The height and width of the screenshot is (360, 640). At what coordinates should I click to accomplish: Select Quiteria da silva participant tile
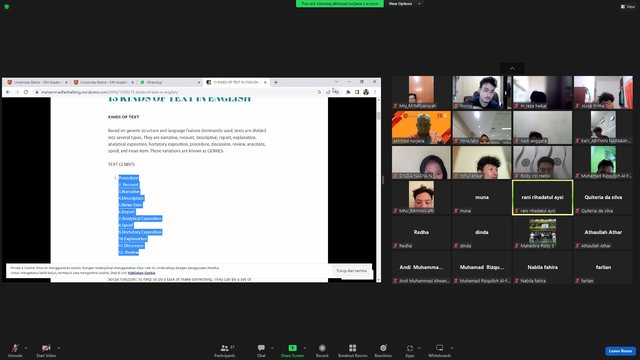pos(603,198)
